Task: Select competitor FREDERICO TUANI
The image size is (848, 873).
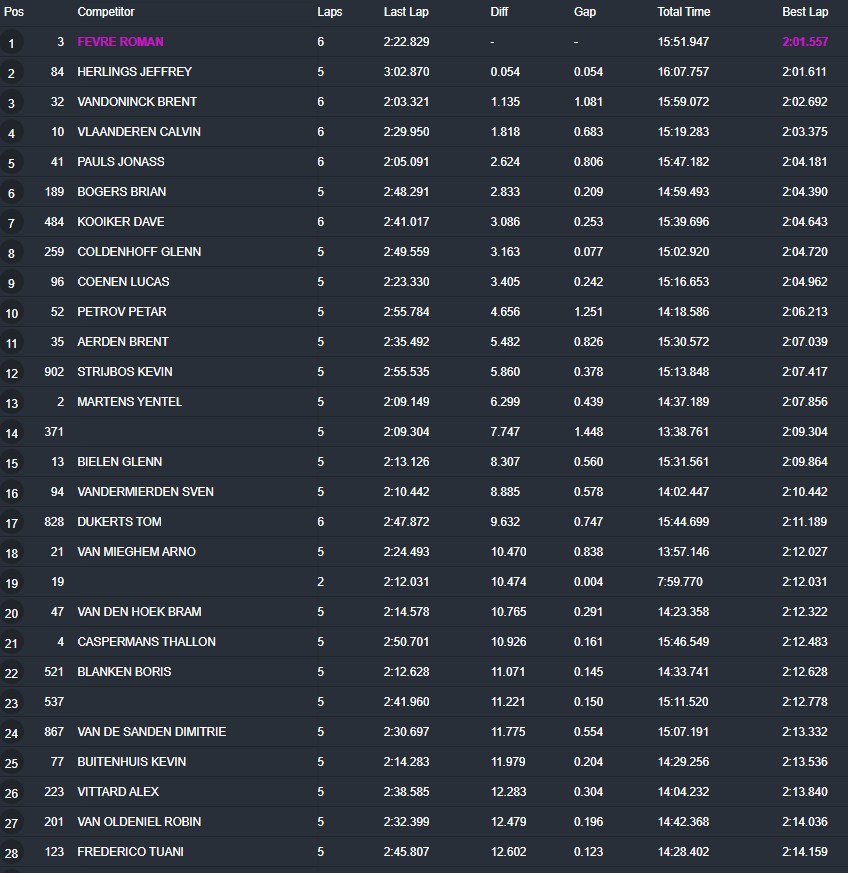Action: 130,852
